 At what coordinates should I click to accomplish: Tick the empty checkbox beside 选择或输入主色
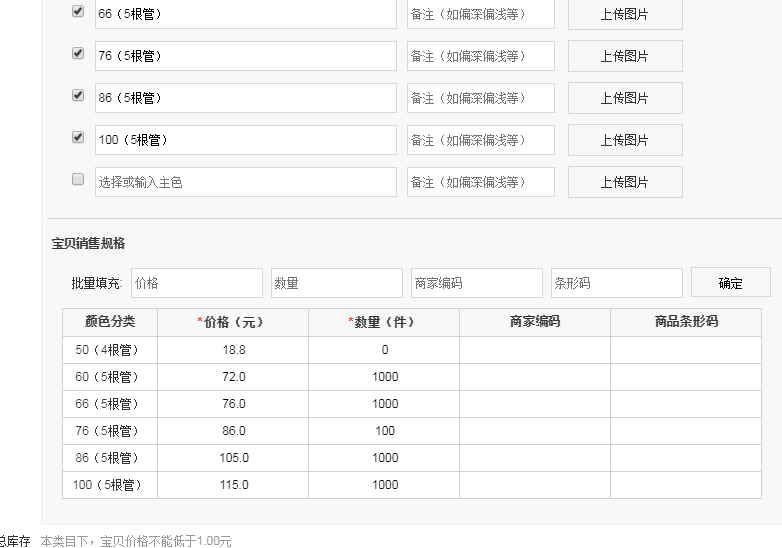78,180
